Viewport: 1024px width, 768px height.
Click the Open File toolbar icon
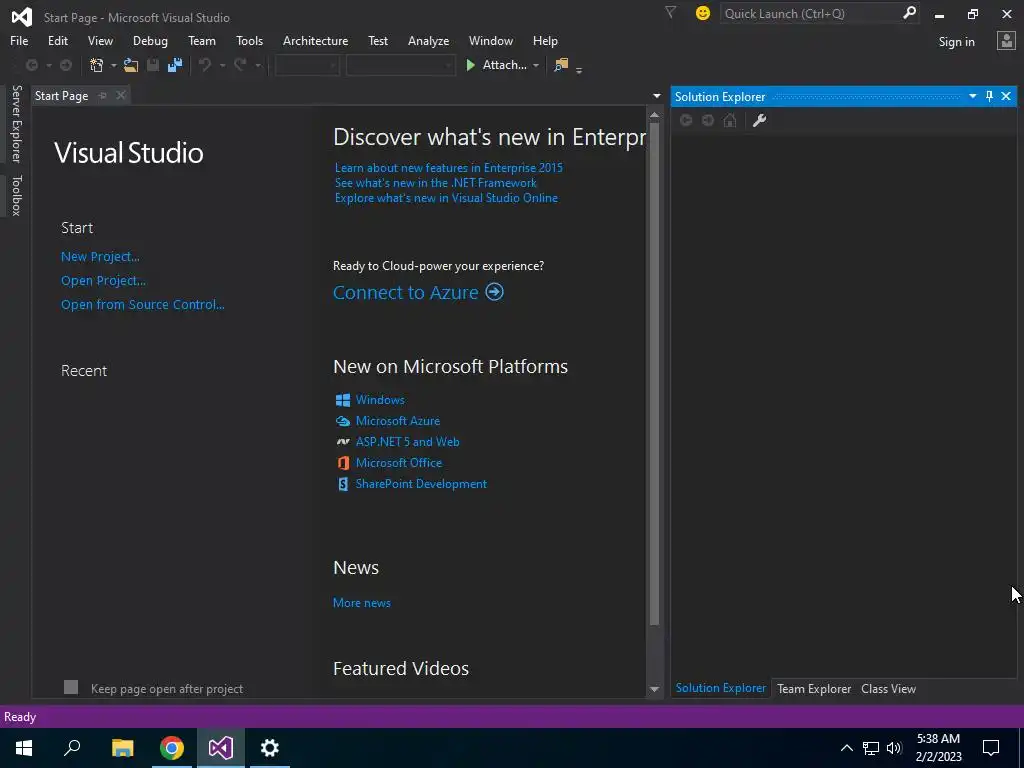(x=131, y=65)
